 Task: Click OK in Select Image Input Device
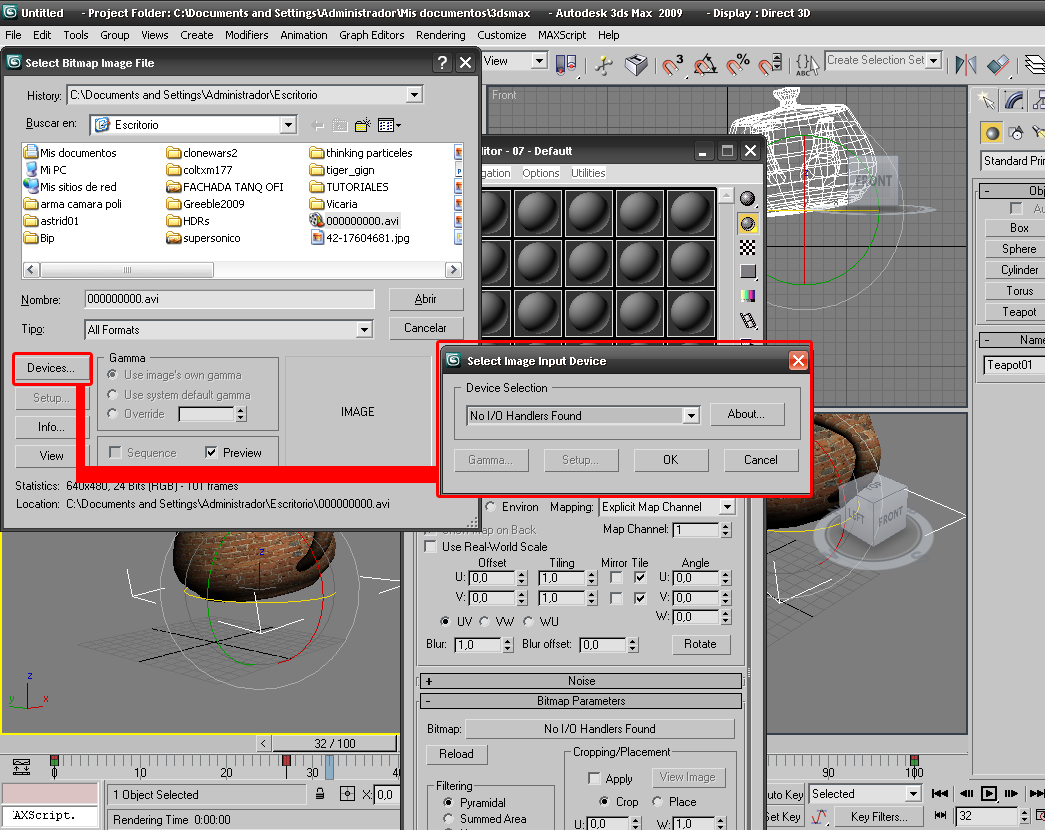(670, 460)
